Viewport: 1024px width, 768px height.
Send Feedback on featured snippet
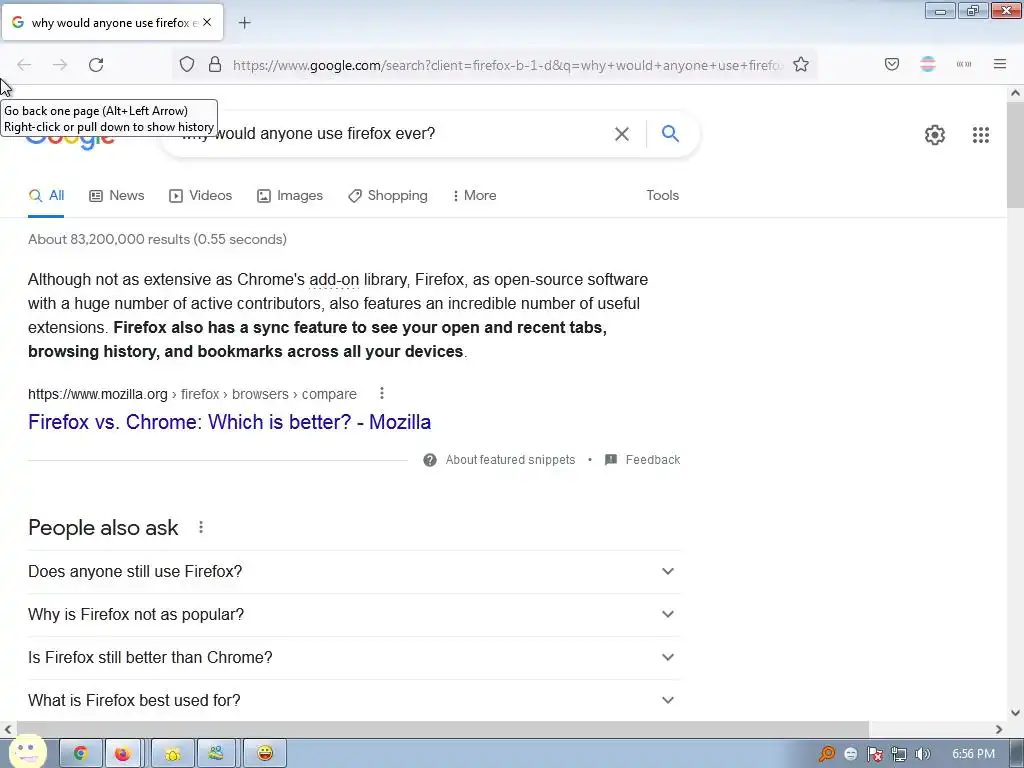pyautogui.click(x=643, y=460)
